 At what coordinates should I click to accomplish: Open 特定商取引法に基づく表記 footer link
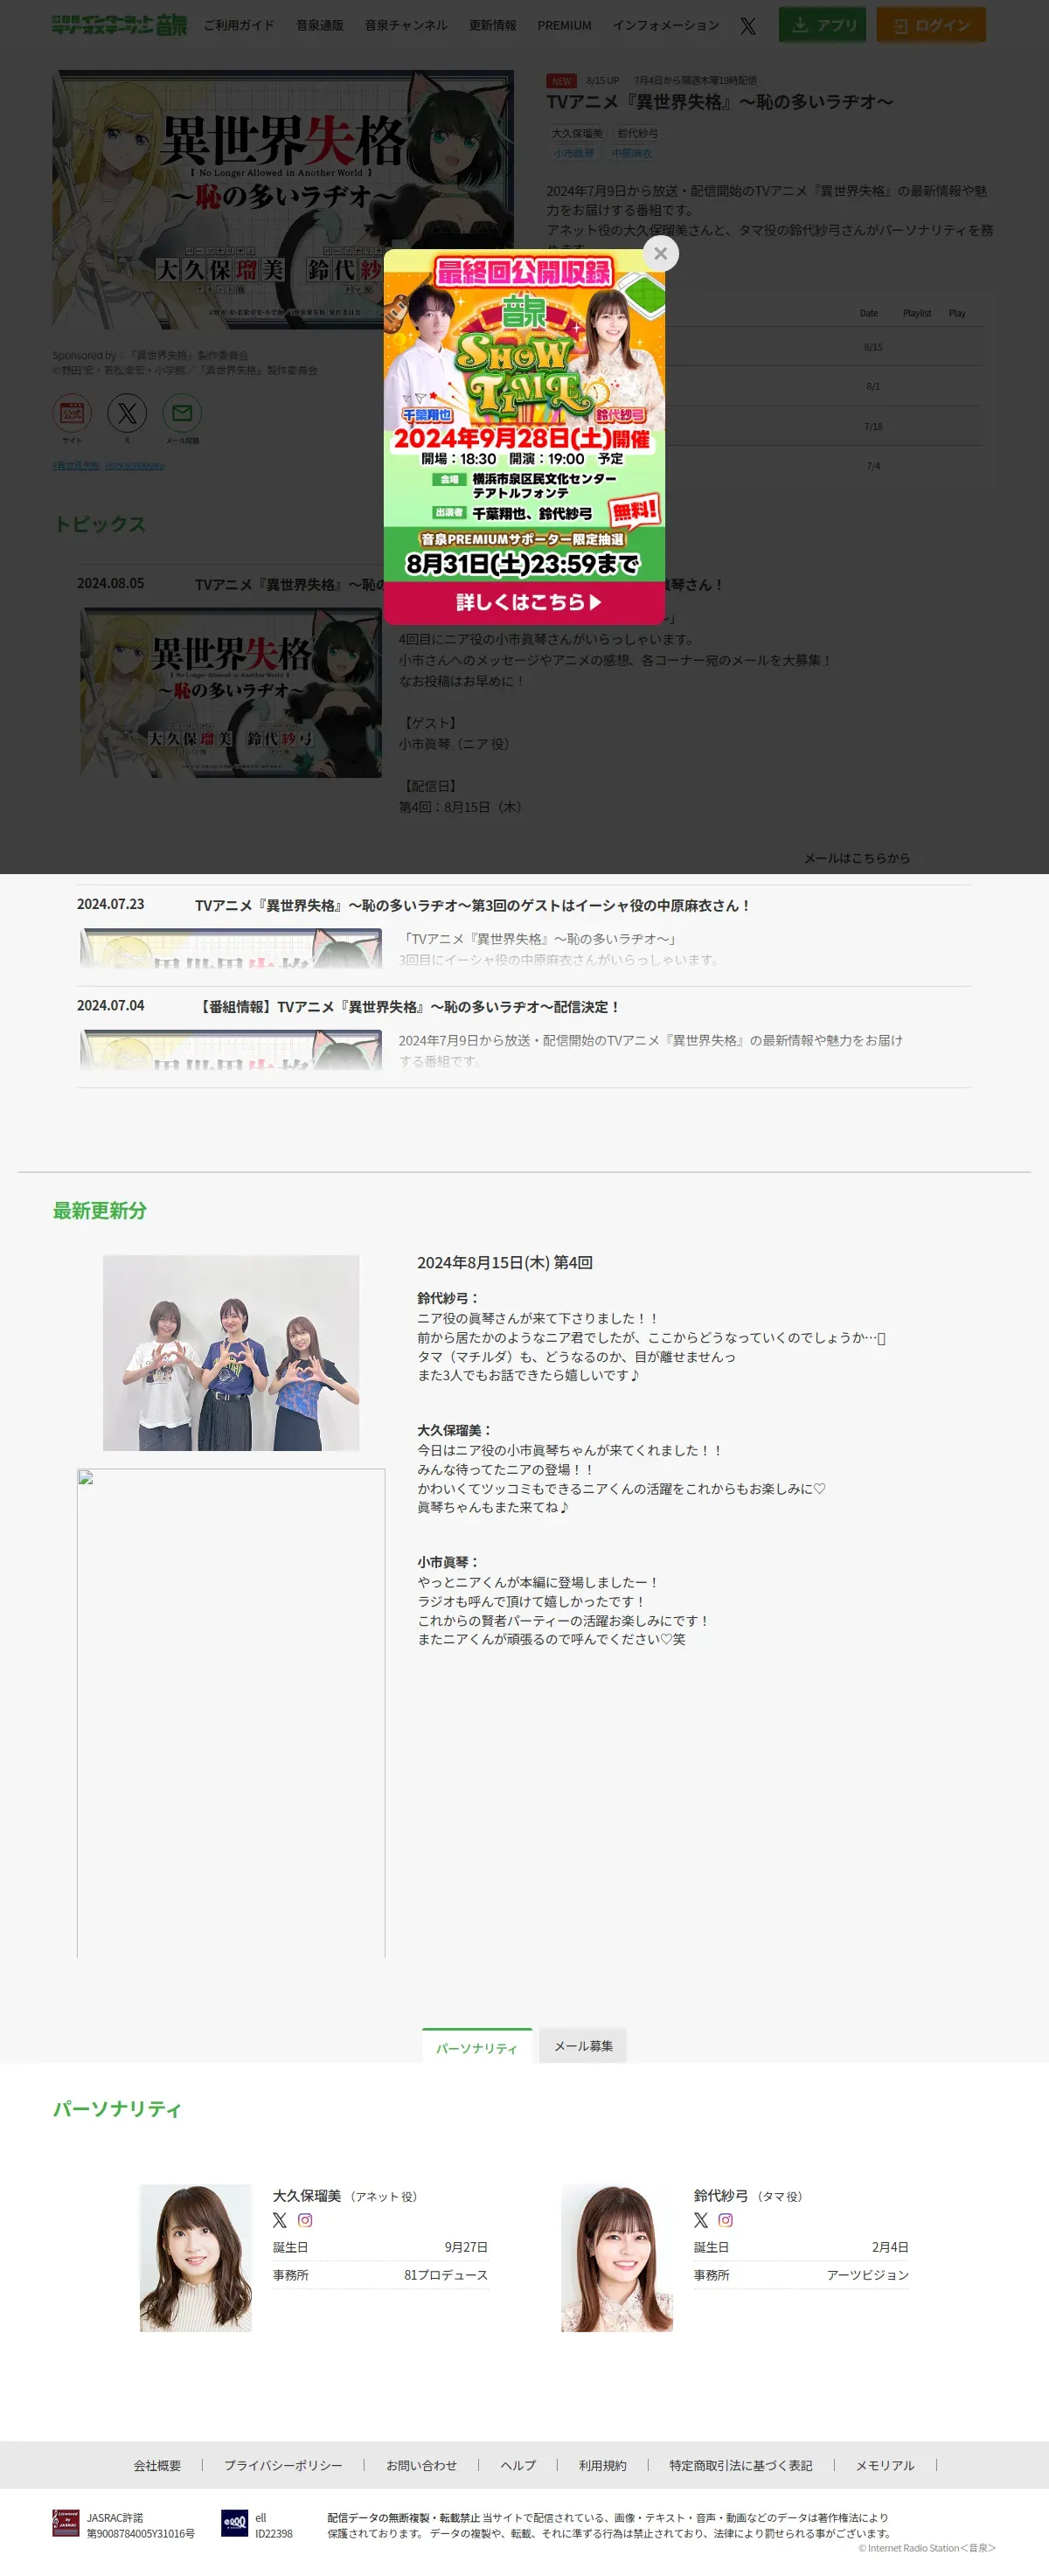coord(740,2465)
